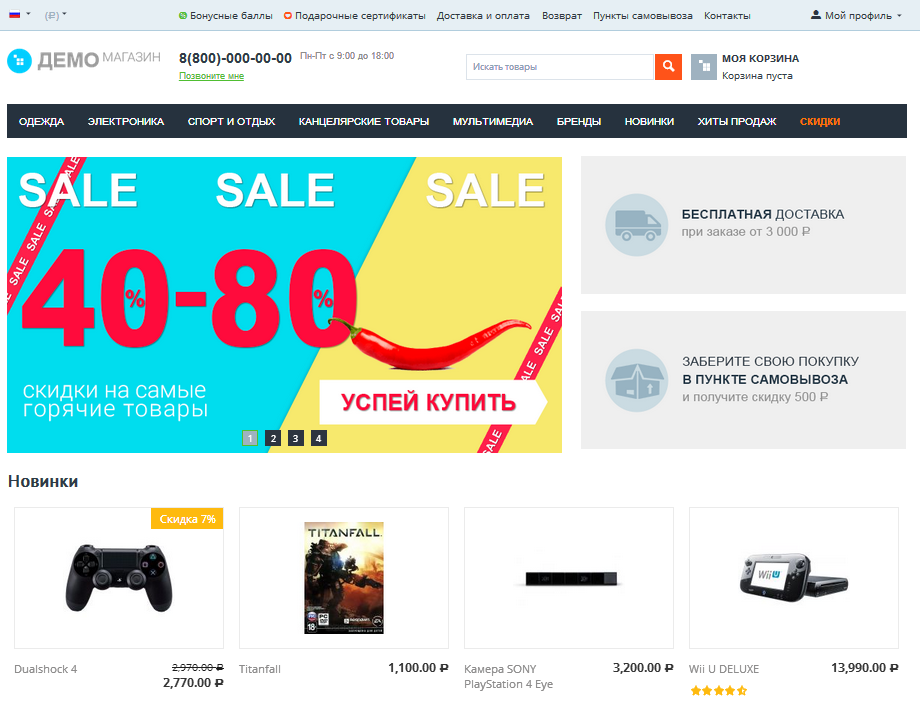Click the orange search magnifier button

point(668,67)
